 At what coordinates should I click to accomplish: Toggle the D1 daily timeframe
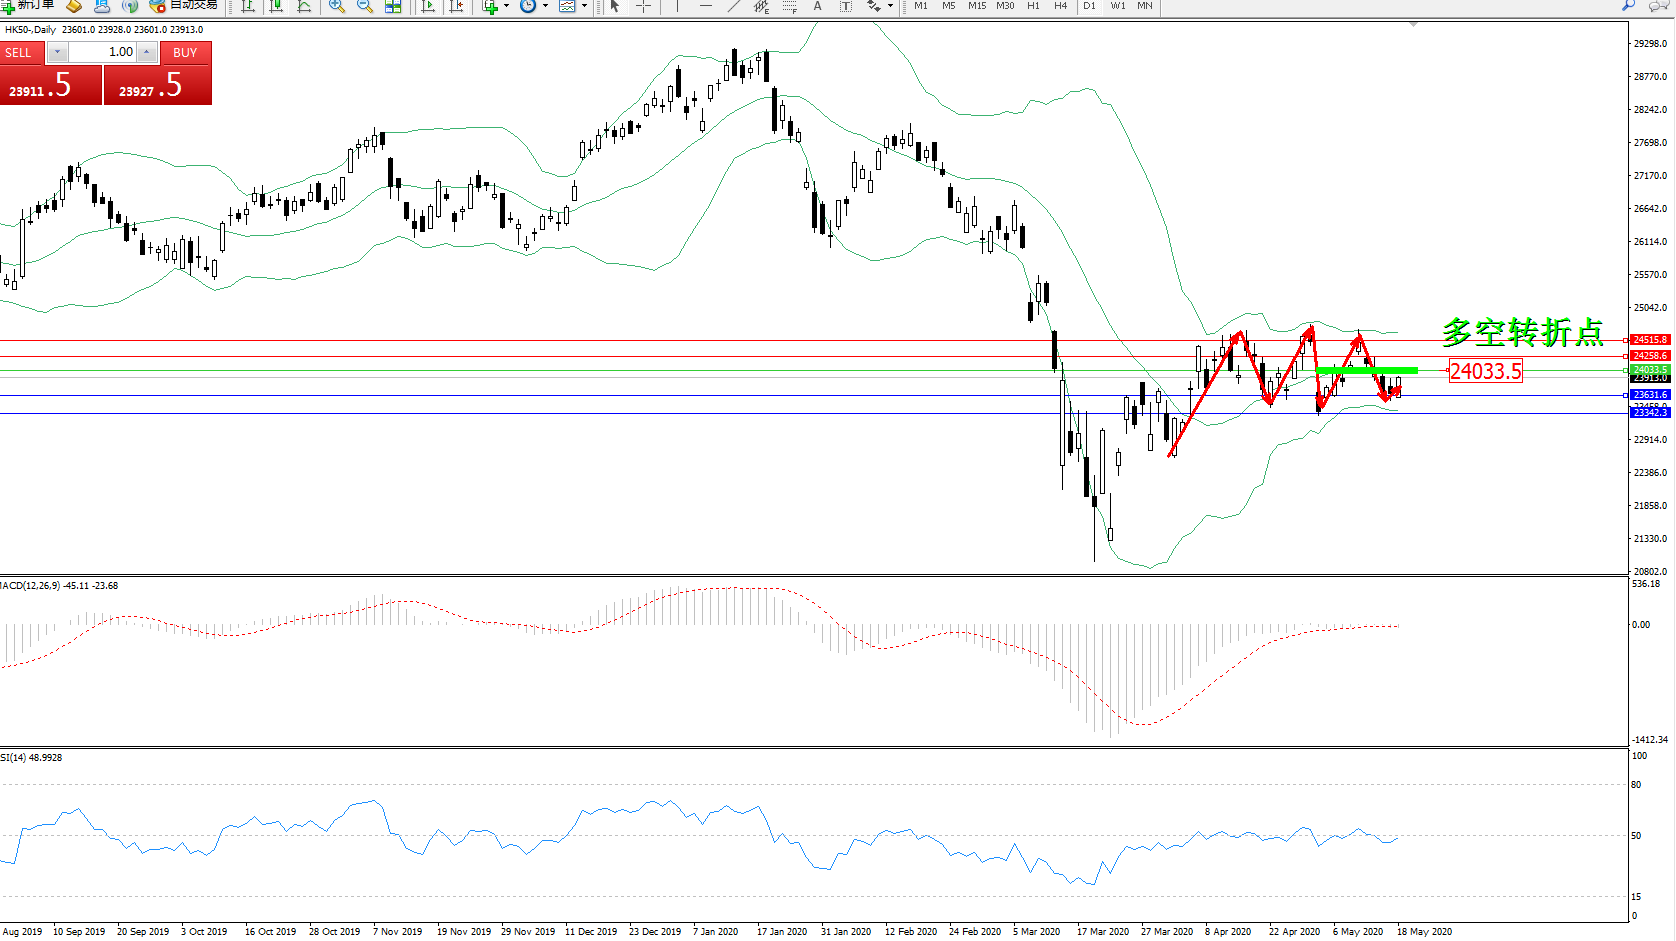point(1089,6)
